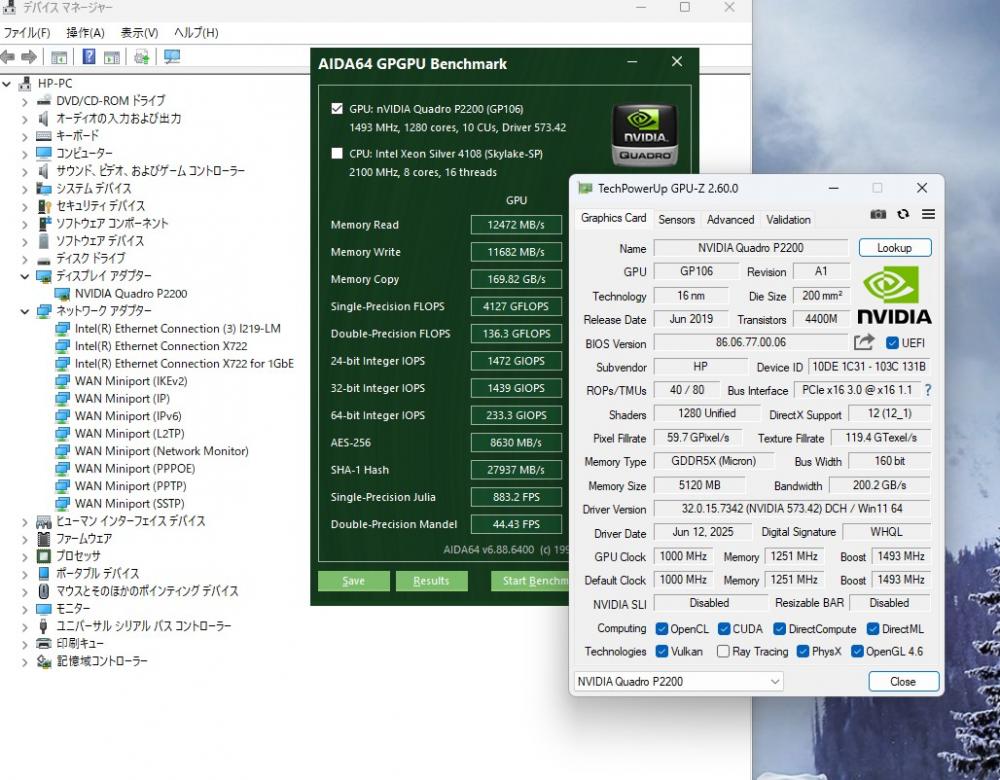This screenshot has width=1000, height=780.
Task: Expand the disk drives category
Action: click(x=24, y=259)
